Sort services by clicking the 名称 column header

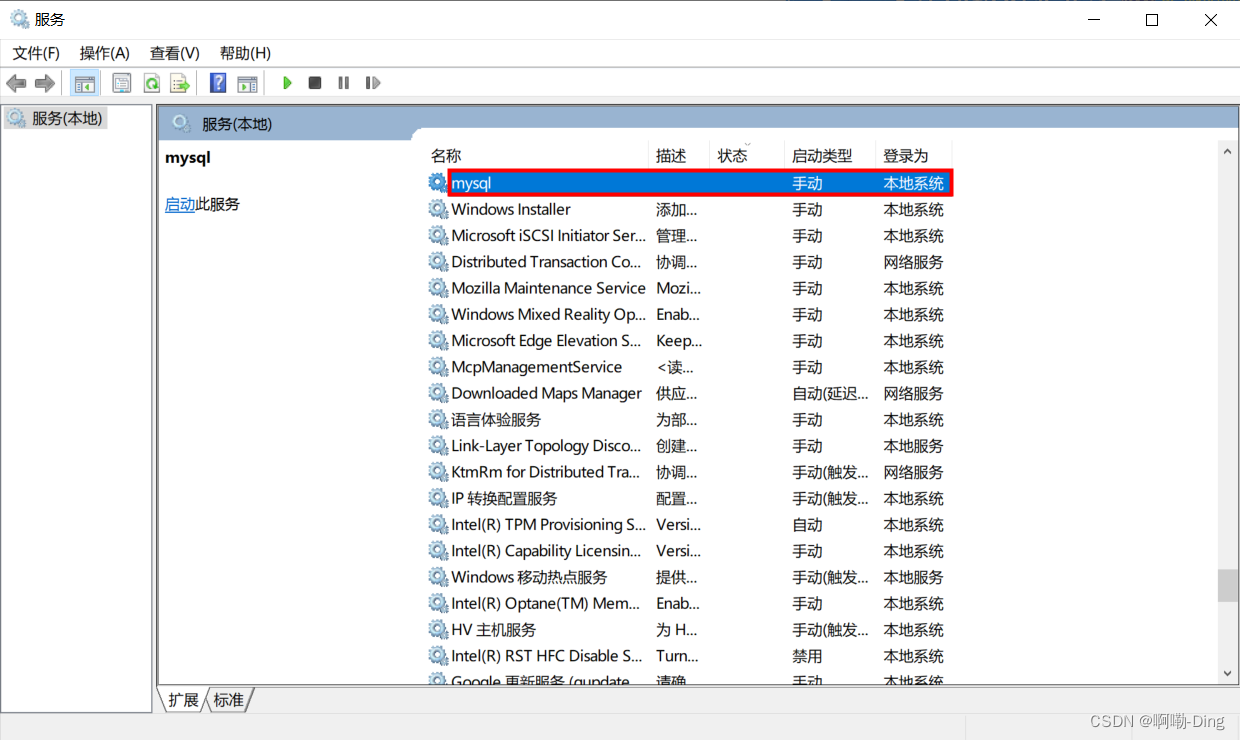click(446, 155)
